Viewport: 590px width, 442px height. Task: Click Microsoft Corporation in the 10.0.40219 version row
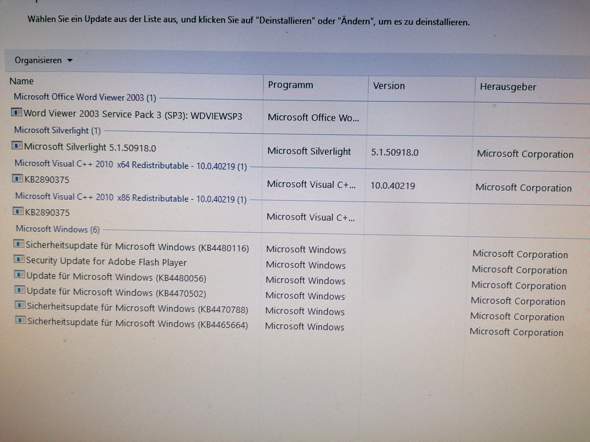(523, 188)
